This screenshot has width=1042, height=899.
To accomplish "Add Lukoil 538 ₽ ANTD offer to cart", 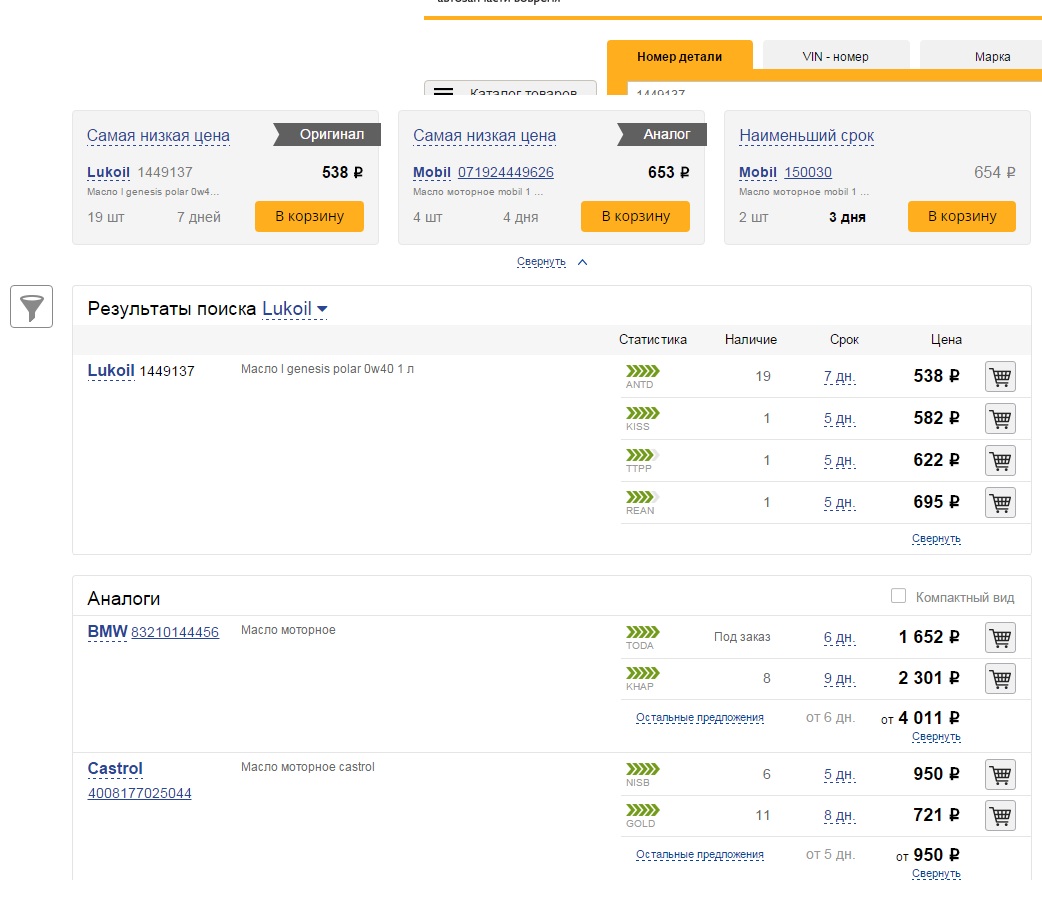I will pyautogui.click(x=1000, y=377).
